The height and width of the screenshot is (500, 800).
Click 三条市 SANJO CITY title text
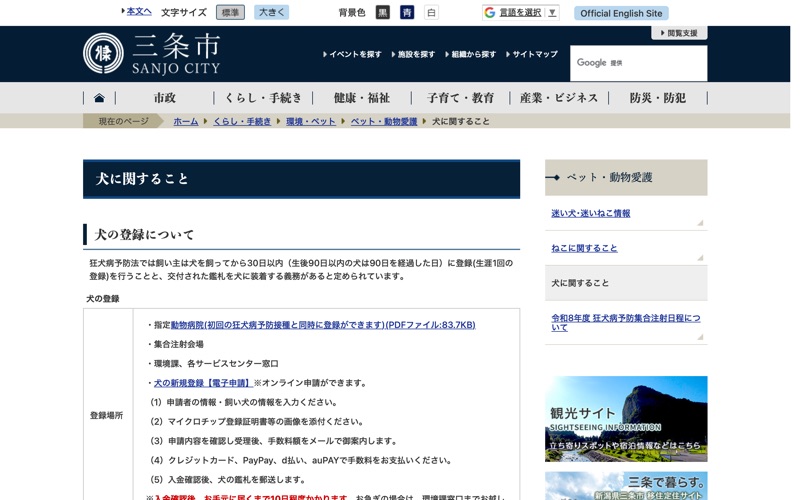point(177,54)
